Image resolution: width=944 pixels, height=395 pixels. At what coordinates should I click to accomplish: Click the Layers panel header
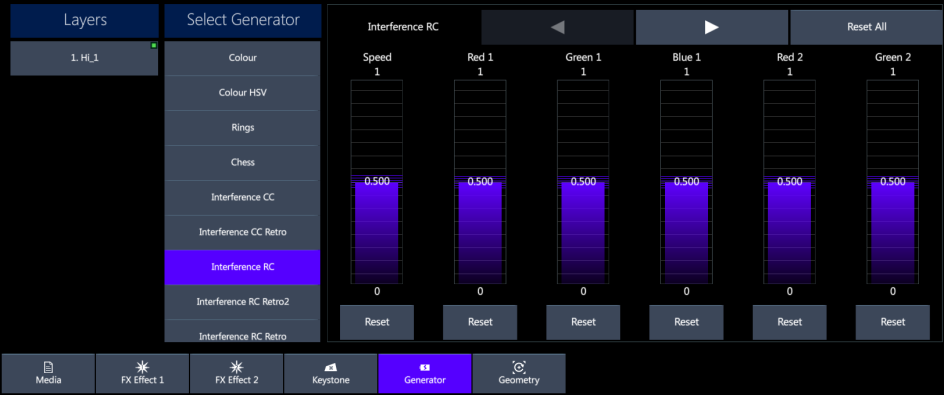tap(85, 20)
